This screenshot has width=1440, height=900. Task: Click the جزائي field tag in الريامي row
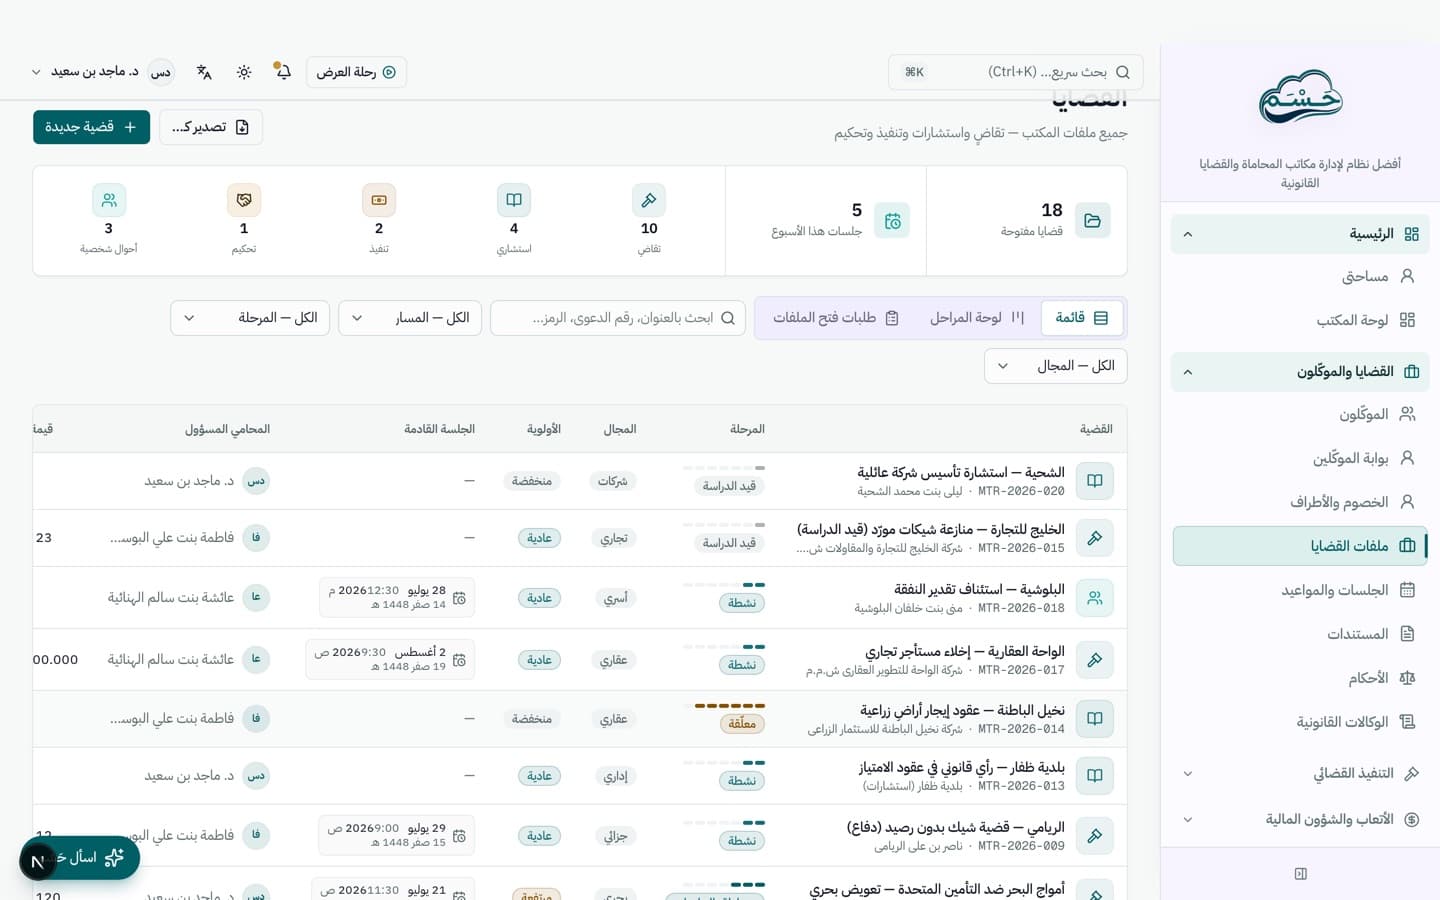pos(616,836)
